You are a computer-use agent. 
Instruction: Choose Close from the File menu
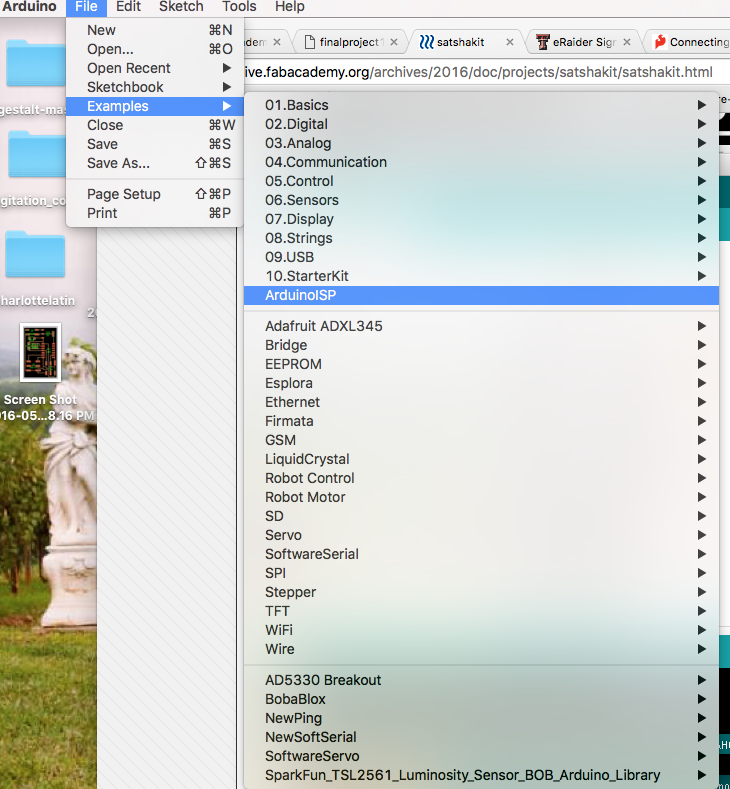pos(154,125)
